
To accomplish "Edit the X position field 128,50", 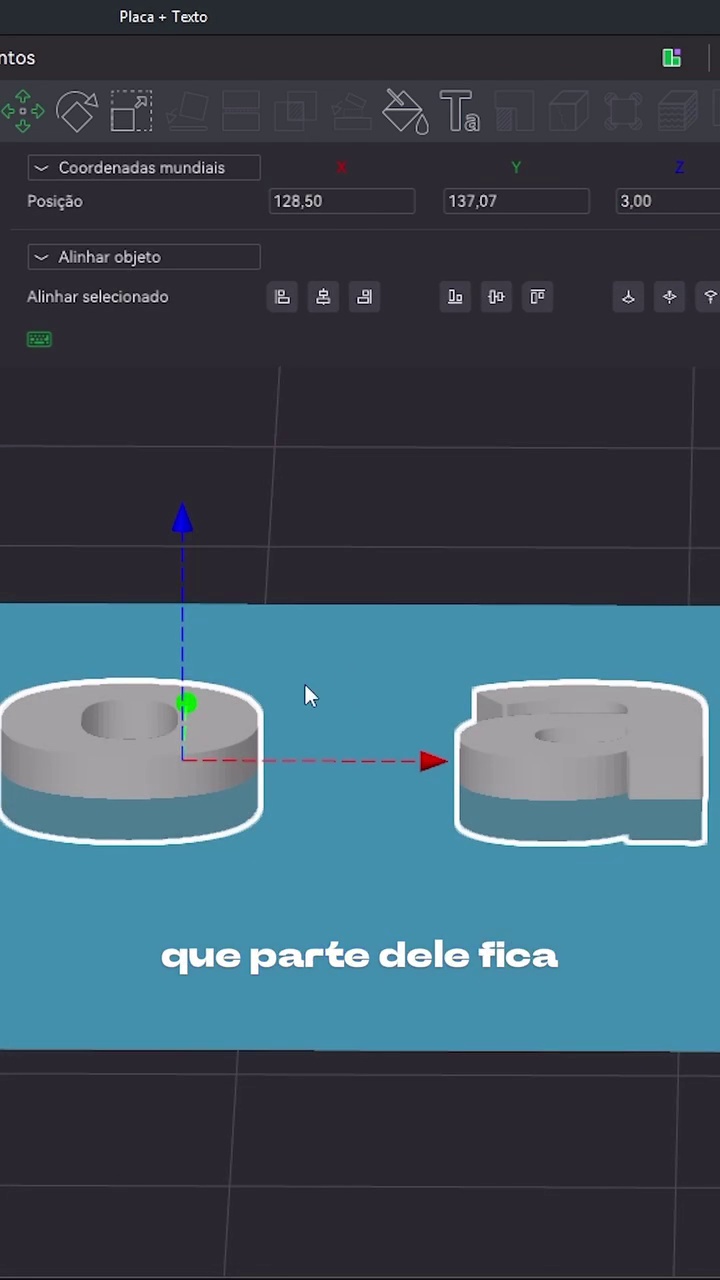I will 342,201.
